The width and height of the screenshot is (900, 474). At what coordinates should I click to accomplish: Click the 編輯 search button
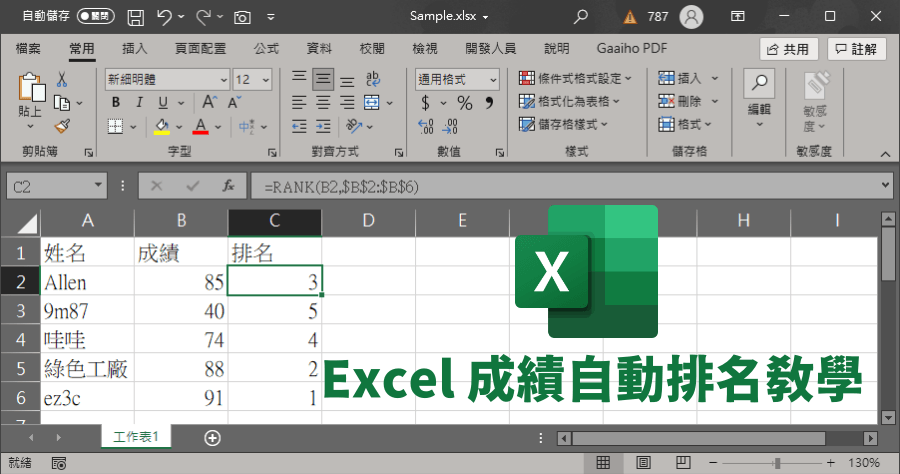759,99
